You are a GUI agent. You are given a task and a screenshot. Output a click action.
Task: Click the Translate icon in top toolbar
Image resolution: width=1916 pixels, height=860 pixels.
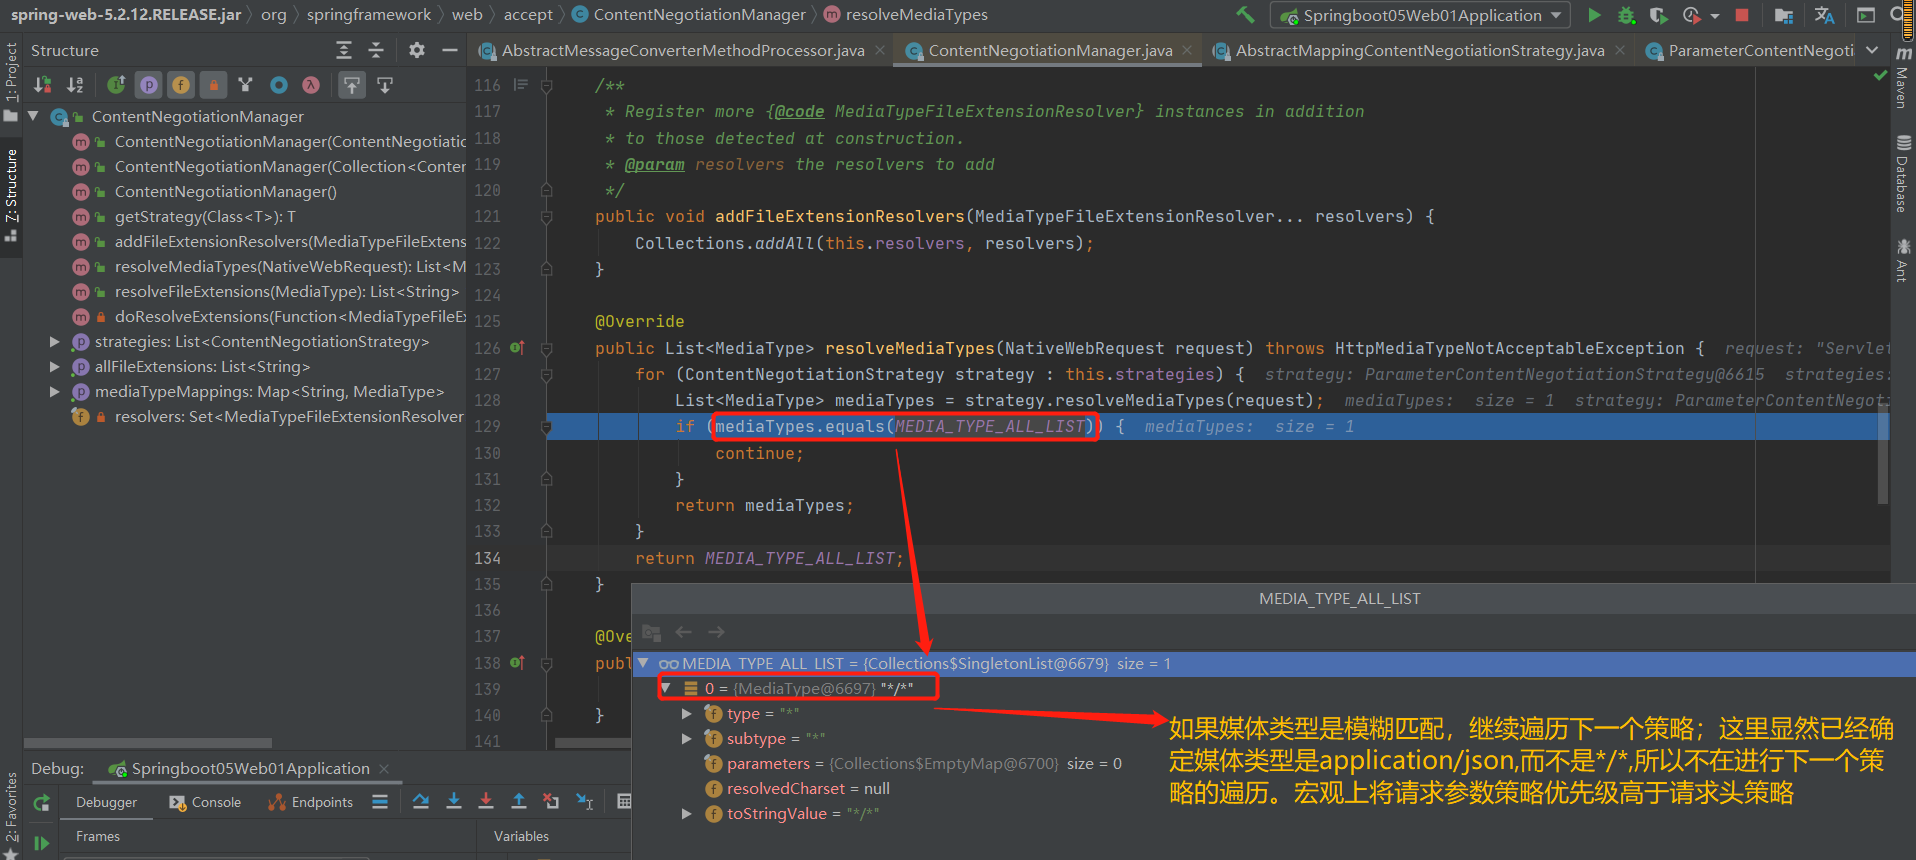(1825, 15)
